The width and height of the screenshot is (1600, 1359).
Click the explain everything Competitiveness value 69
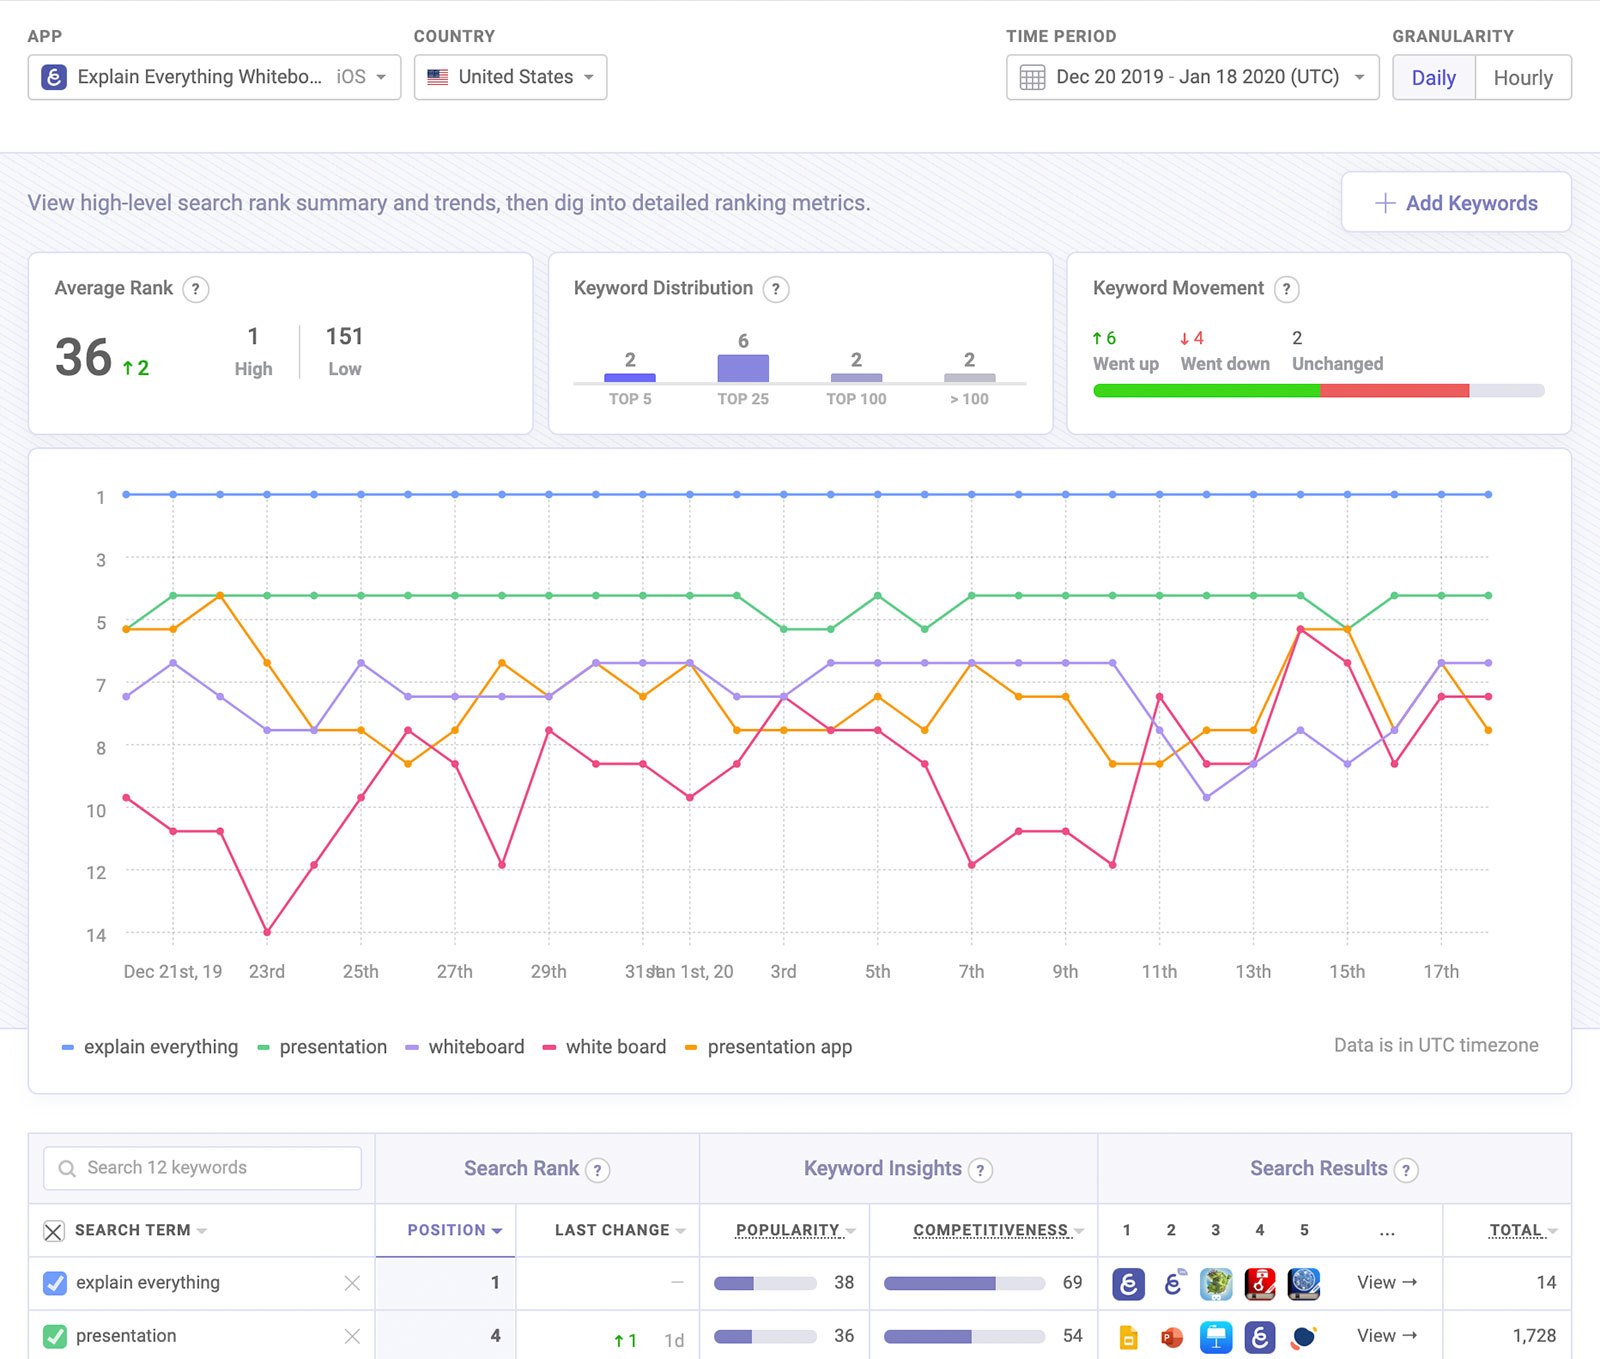[x=1072, y=1283]
